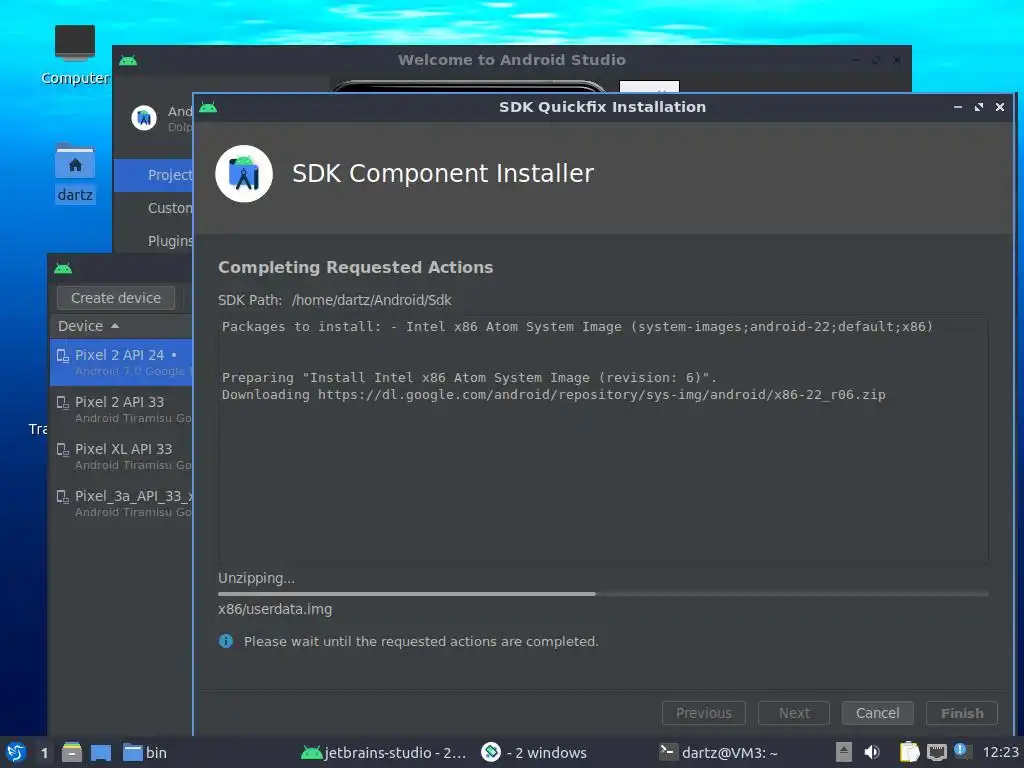
Task: Open the dartz home folder desktop icon
Action: tap(74, 174)
